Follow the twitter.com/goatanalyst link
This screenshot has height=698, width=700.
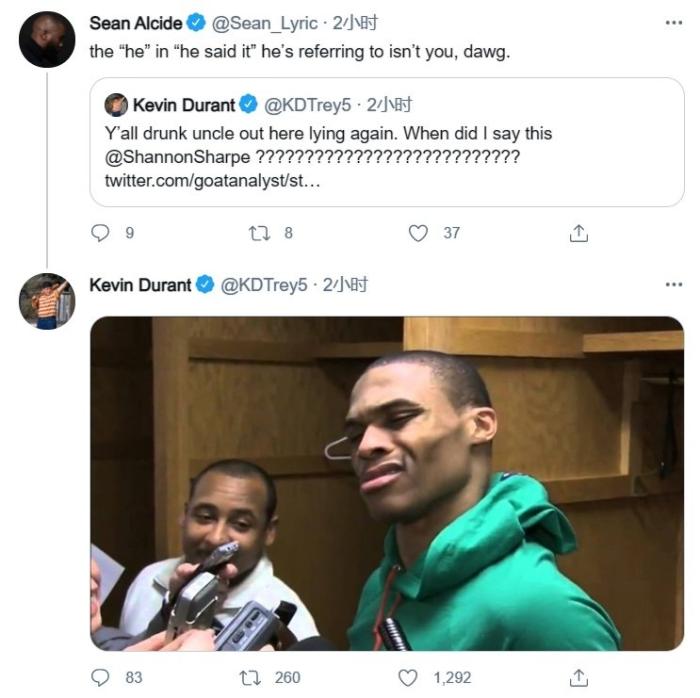(212, 181)
